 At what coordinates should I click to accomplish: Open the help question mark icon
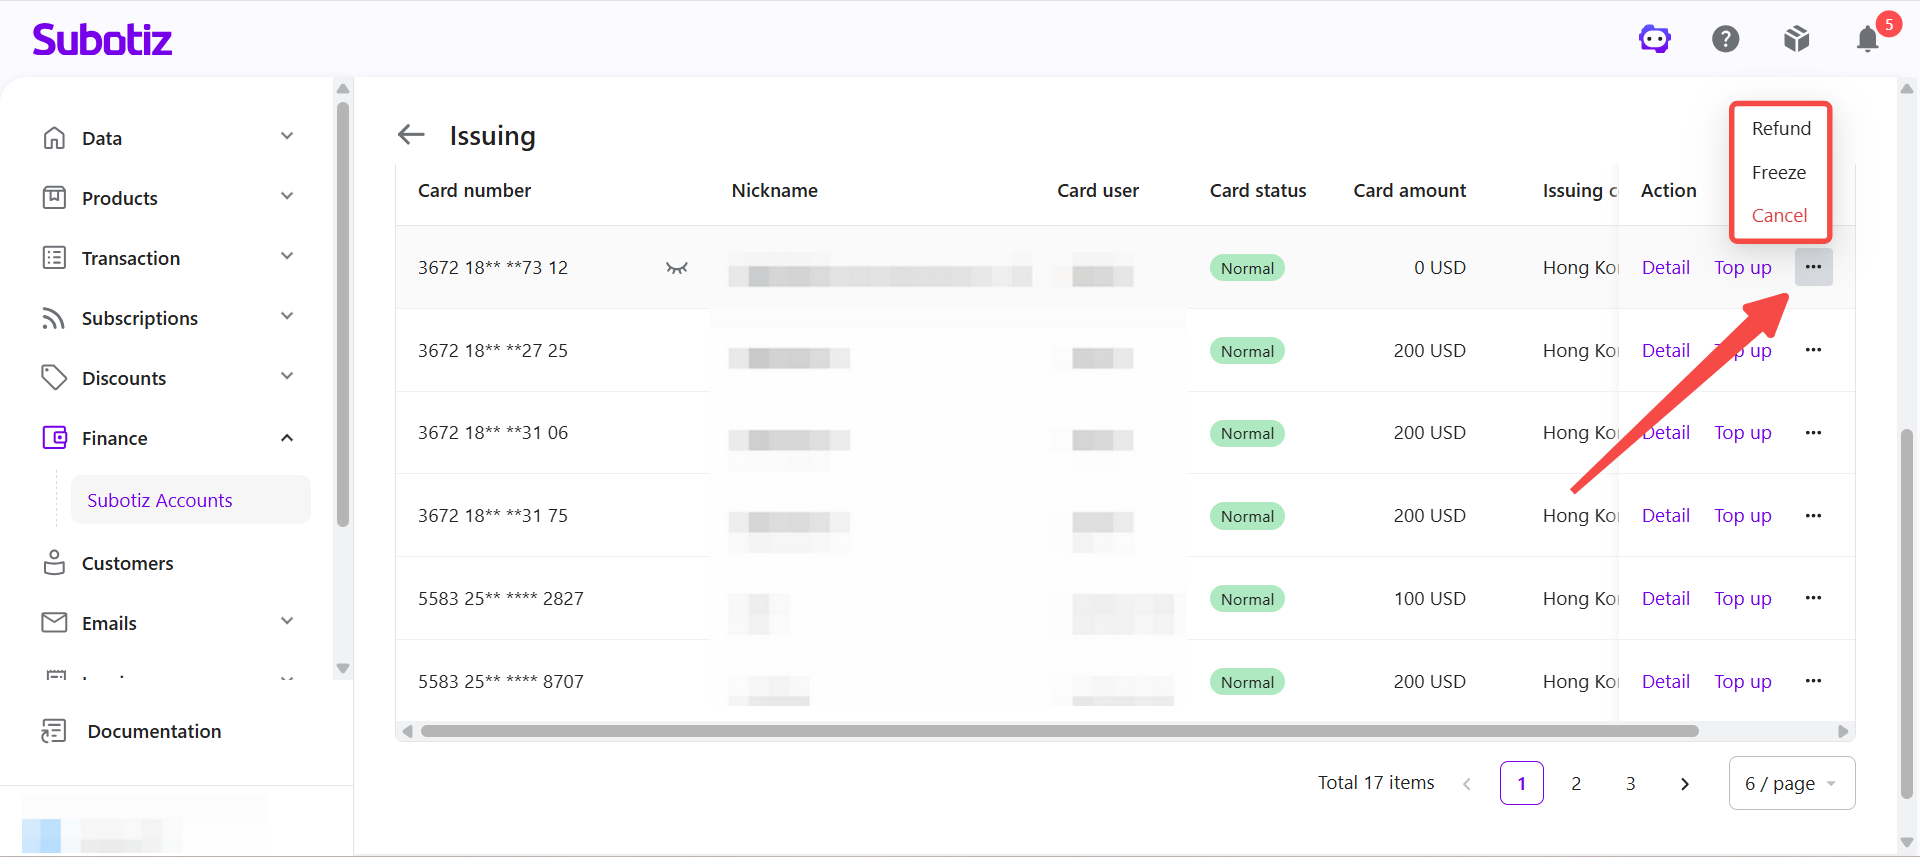(1726, 39)
